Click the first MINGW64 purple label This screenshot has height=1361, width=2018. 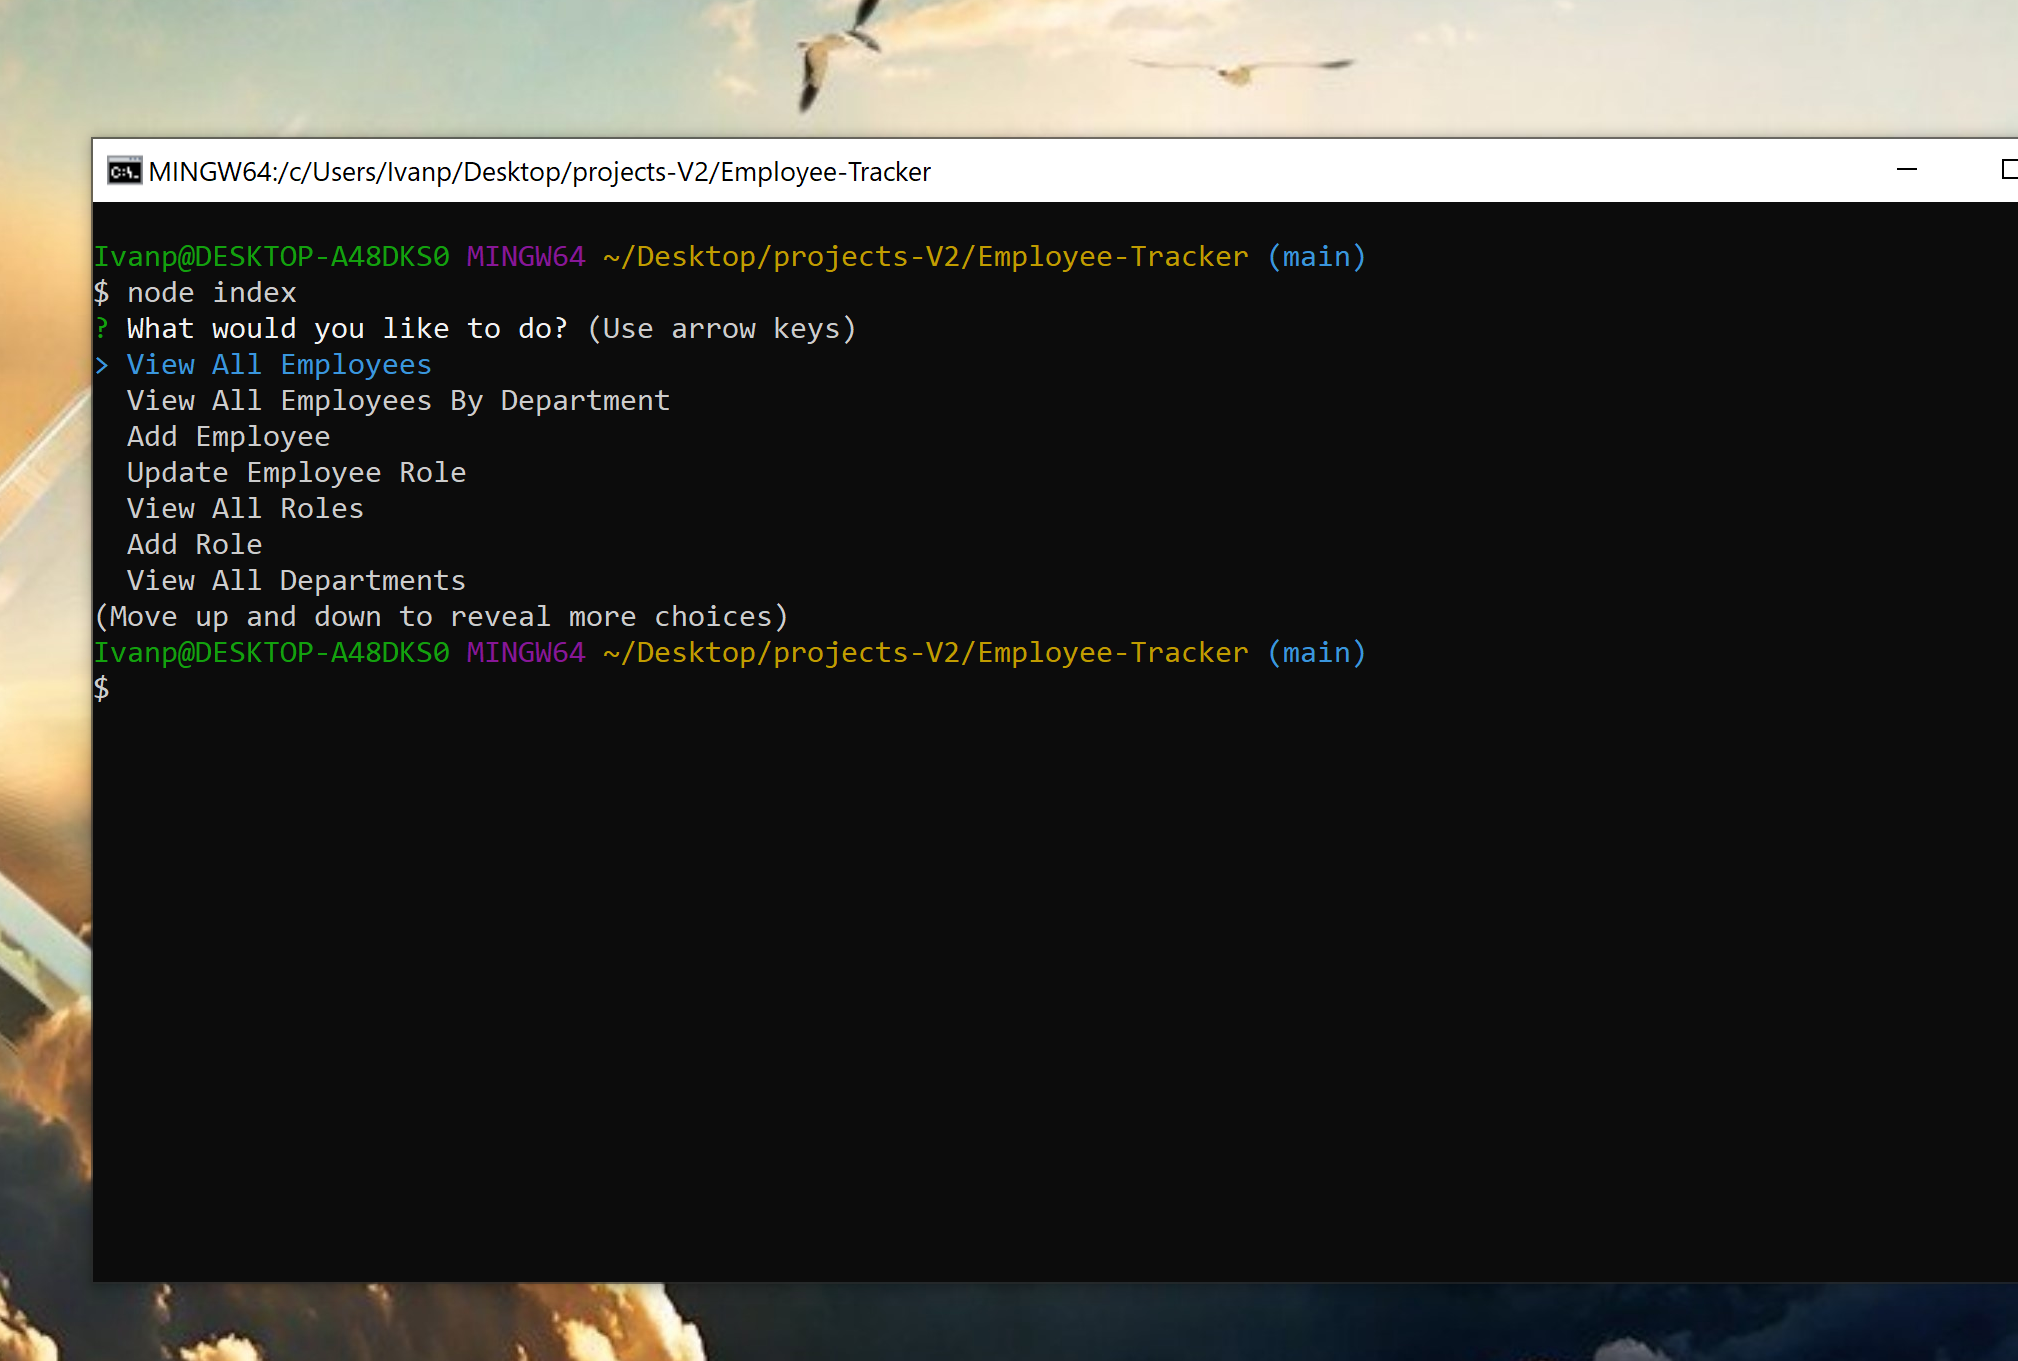[x=526, y=257]
